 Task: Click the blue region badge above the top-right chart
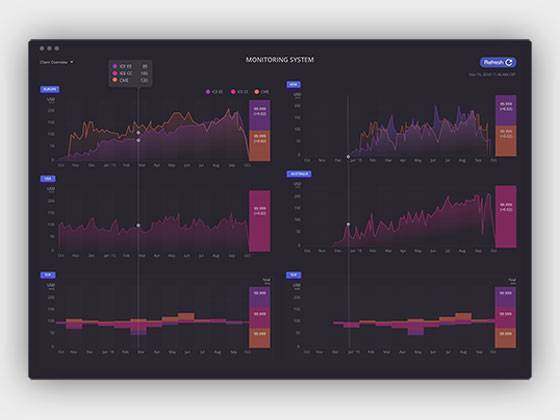(x=293, y=85)
